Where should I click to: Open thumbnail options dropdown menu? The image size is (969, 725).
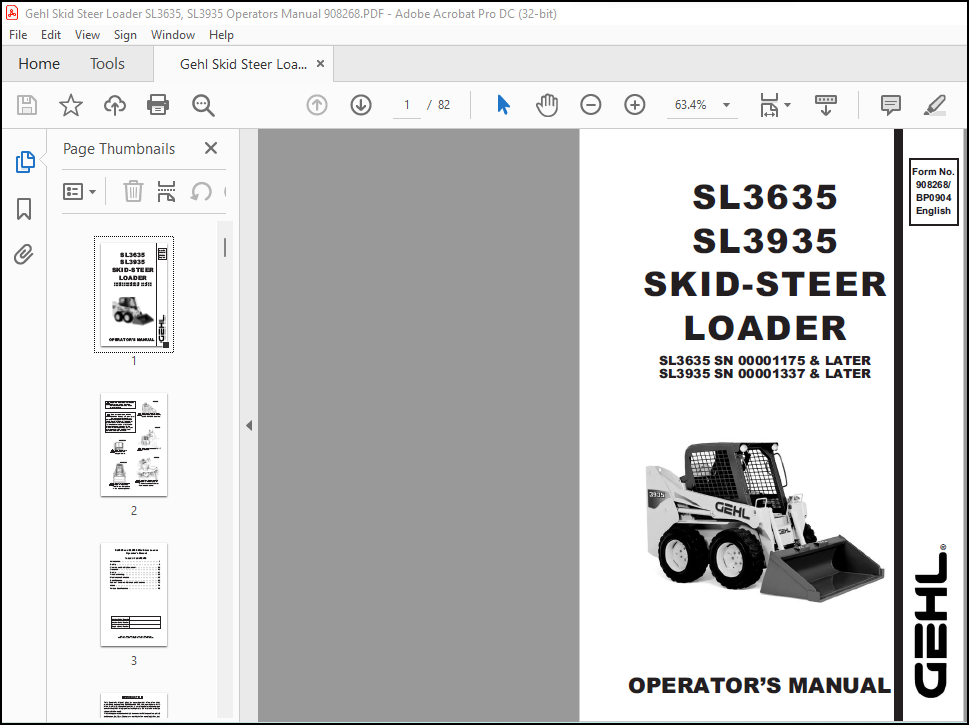79,192
